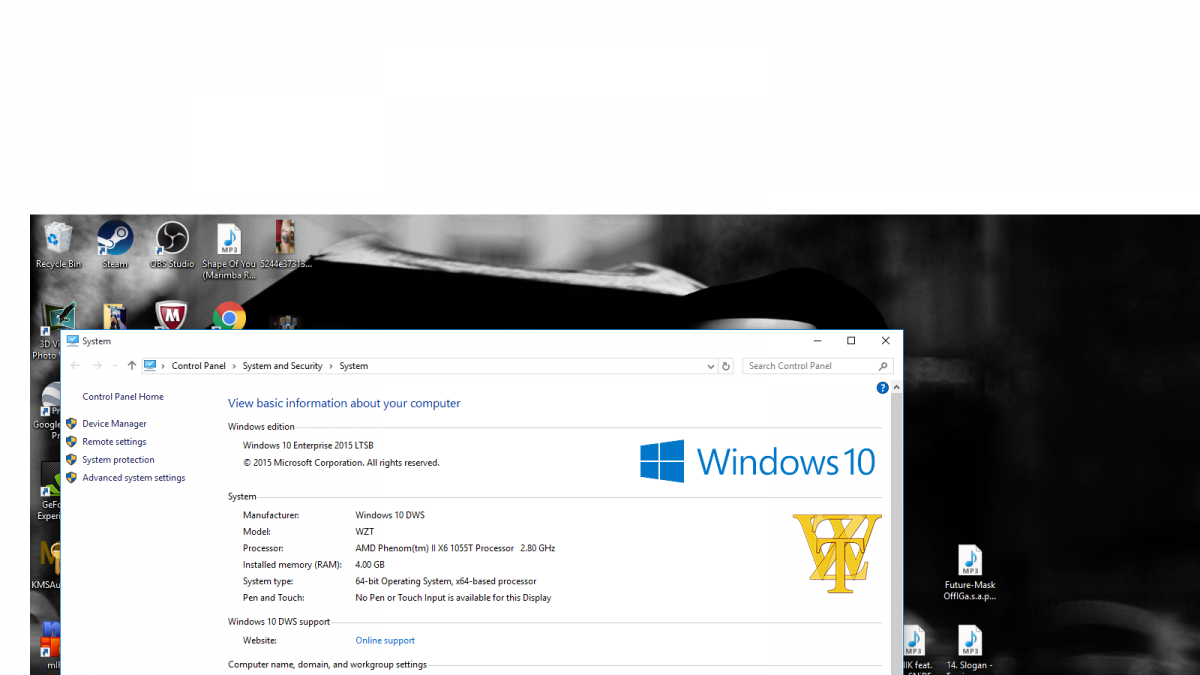Select the Future-Mask Off MP3 file
This screenshot has height=675, width=1200.
coord(970,573)
